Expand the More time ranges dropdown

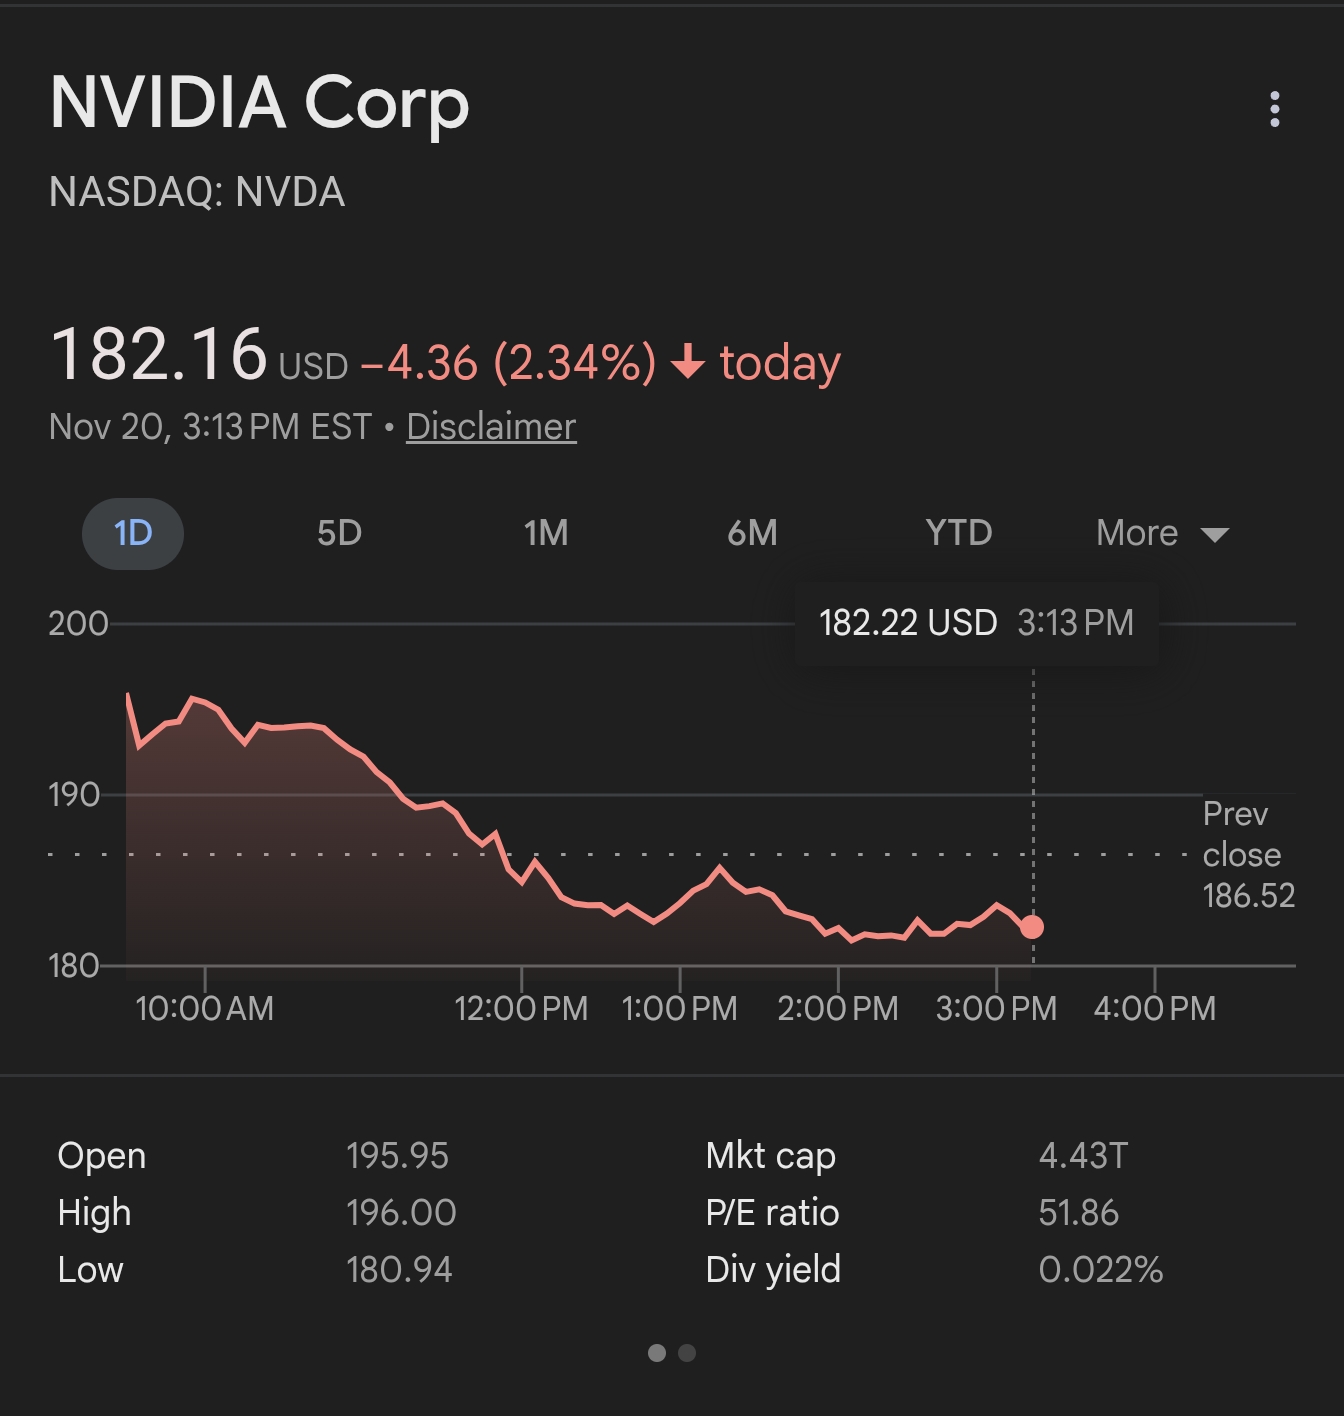pos(1138,533)
